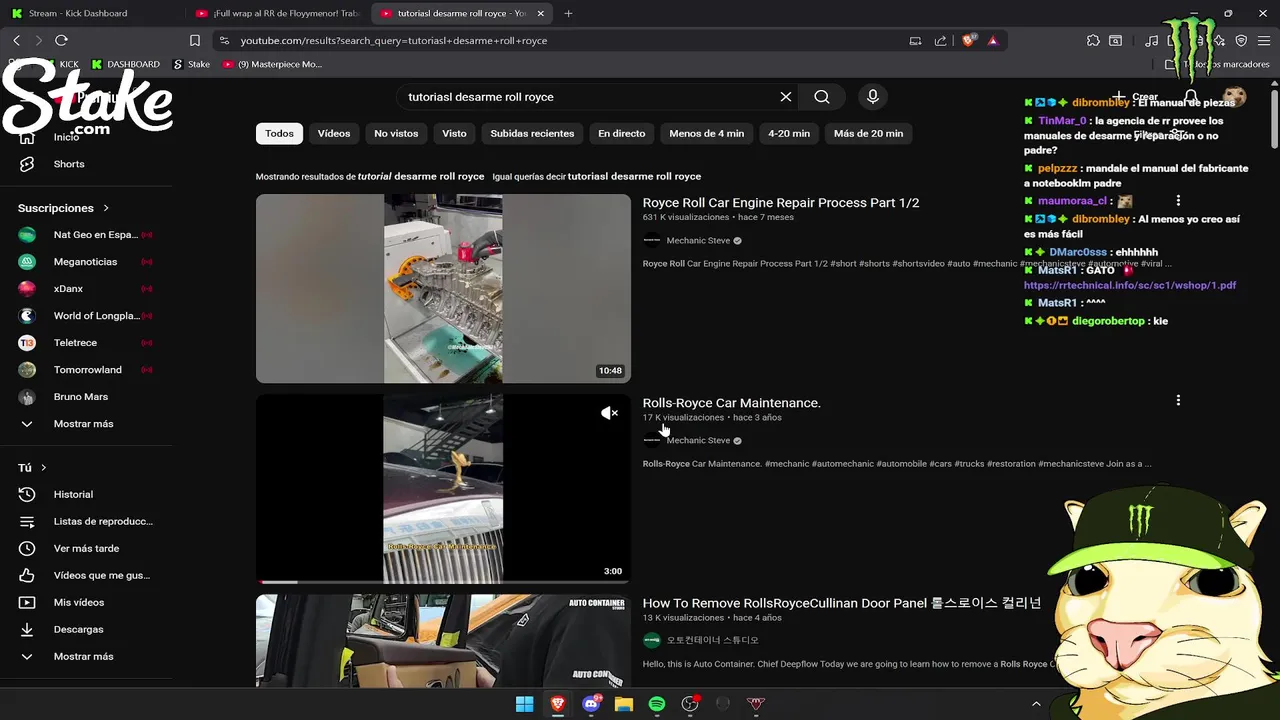The height and width of the screenshot is (720, 1280).
Task: Select the Todos filter chip
Action: 279,133
